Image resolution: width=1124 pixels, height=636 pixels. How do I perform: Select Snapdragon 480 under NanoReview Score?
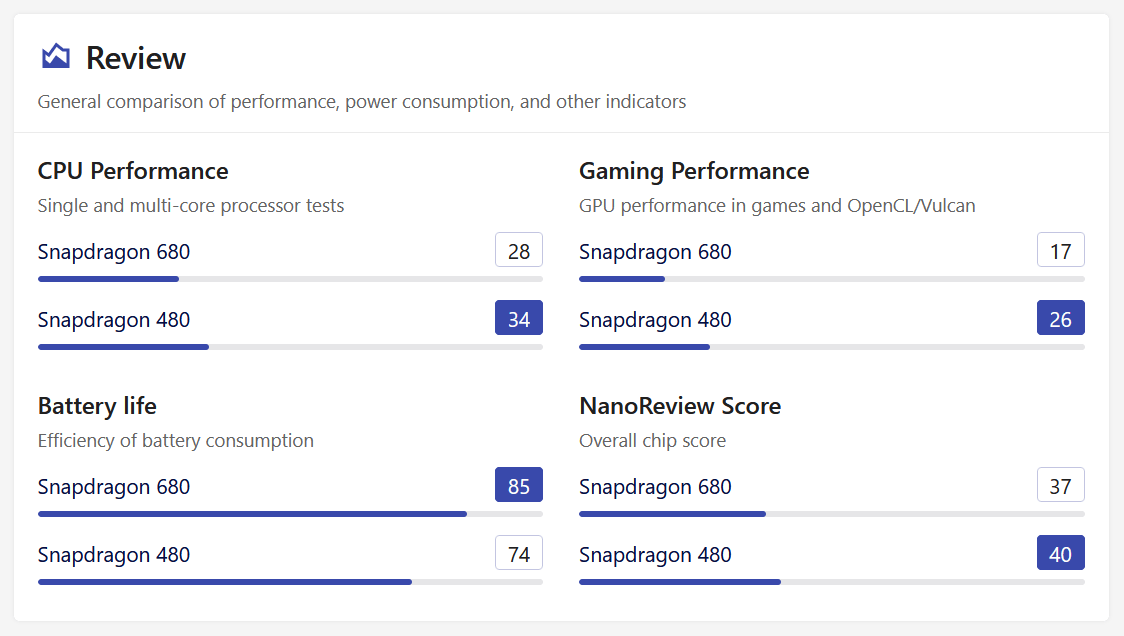655,555
